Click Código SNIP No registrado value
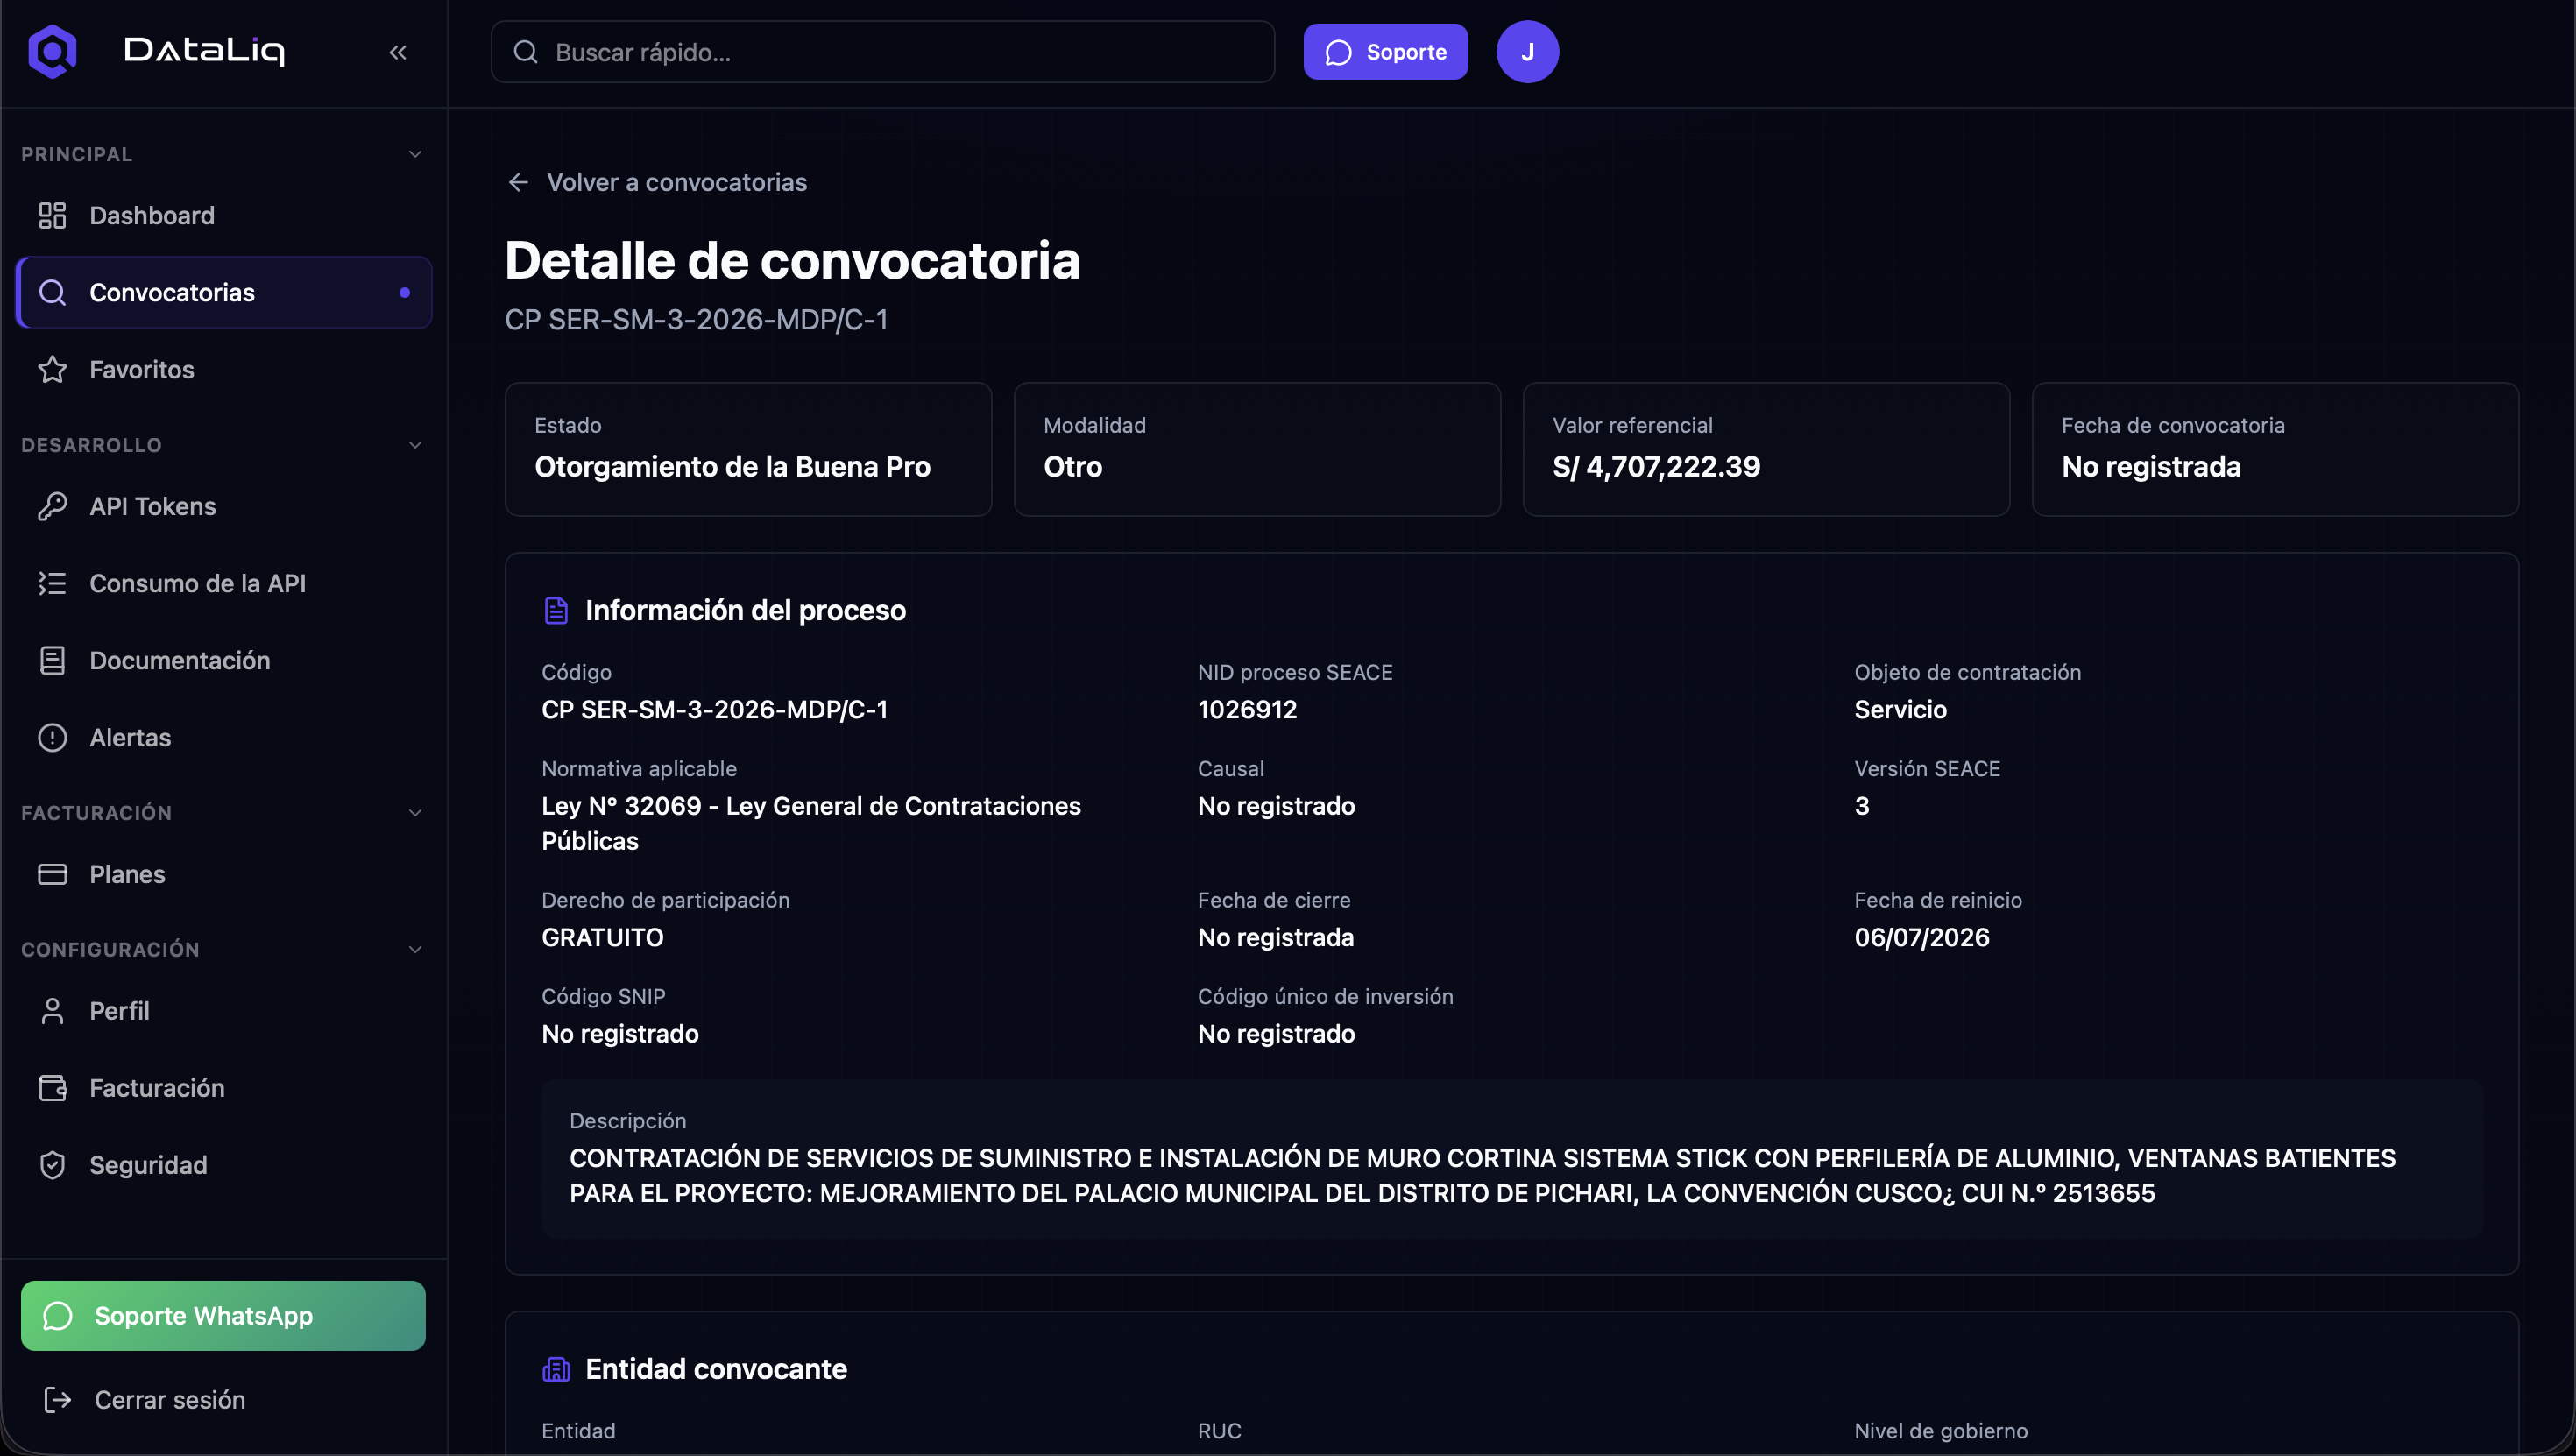 pyautogui.click(x=620, y=1033)
